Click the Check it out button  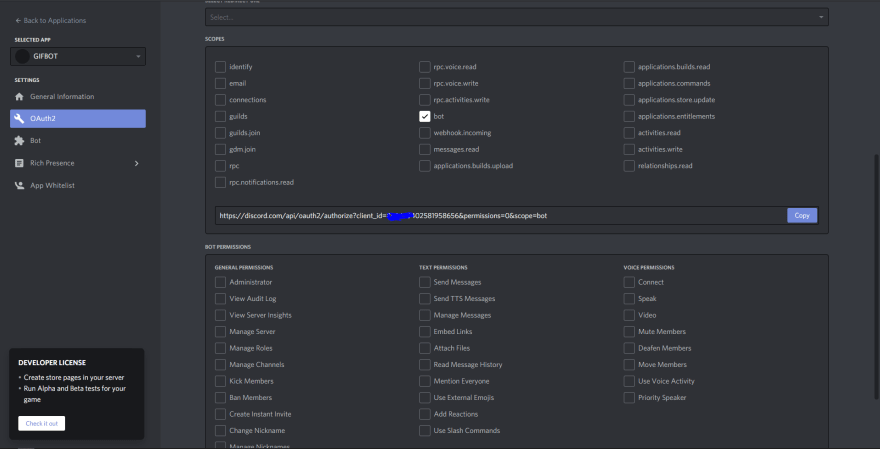pyautogui.click(x=42, y=423)
